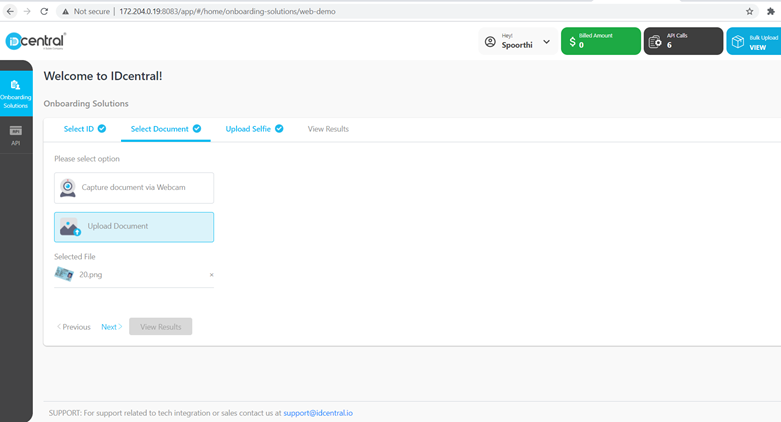Viewport: 781px width, 422px height.
Task: Reload the page with the refresh icon
Action: 44,11
